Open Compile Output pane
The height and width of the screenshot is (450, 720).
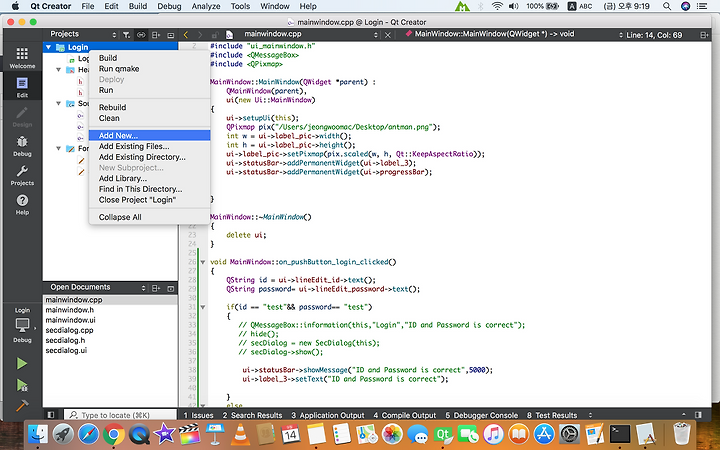pos(405,415)
